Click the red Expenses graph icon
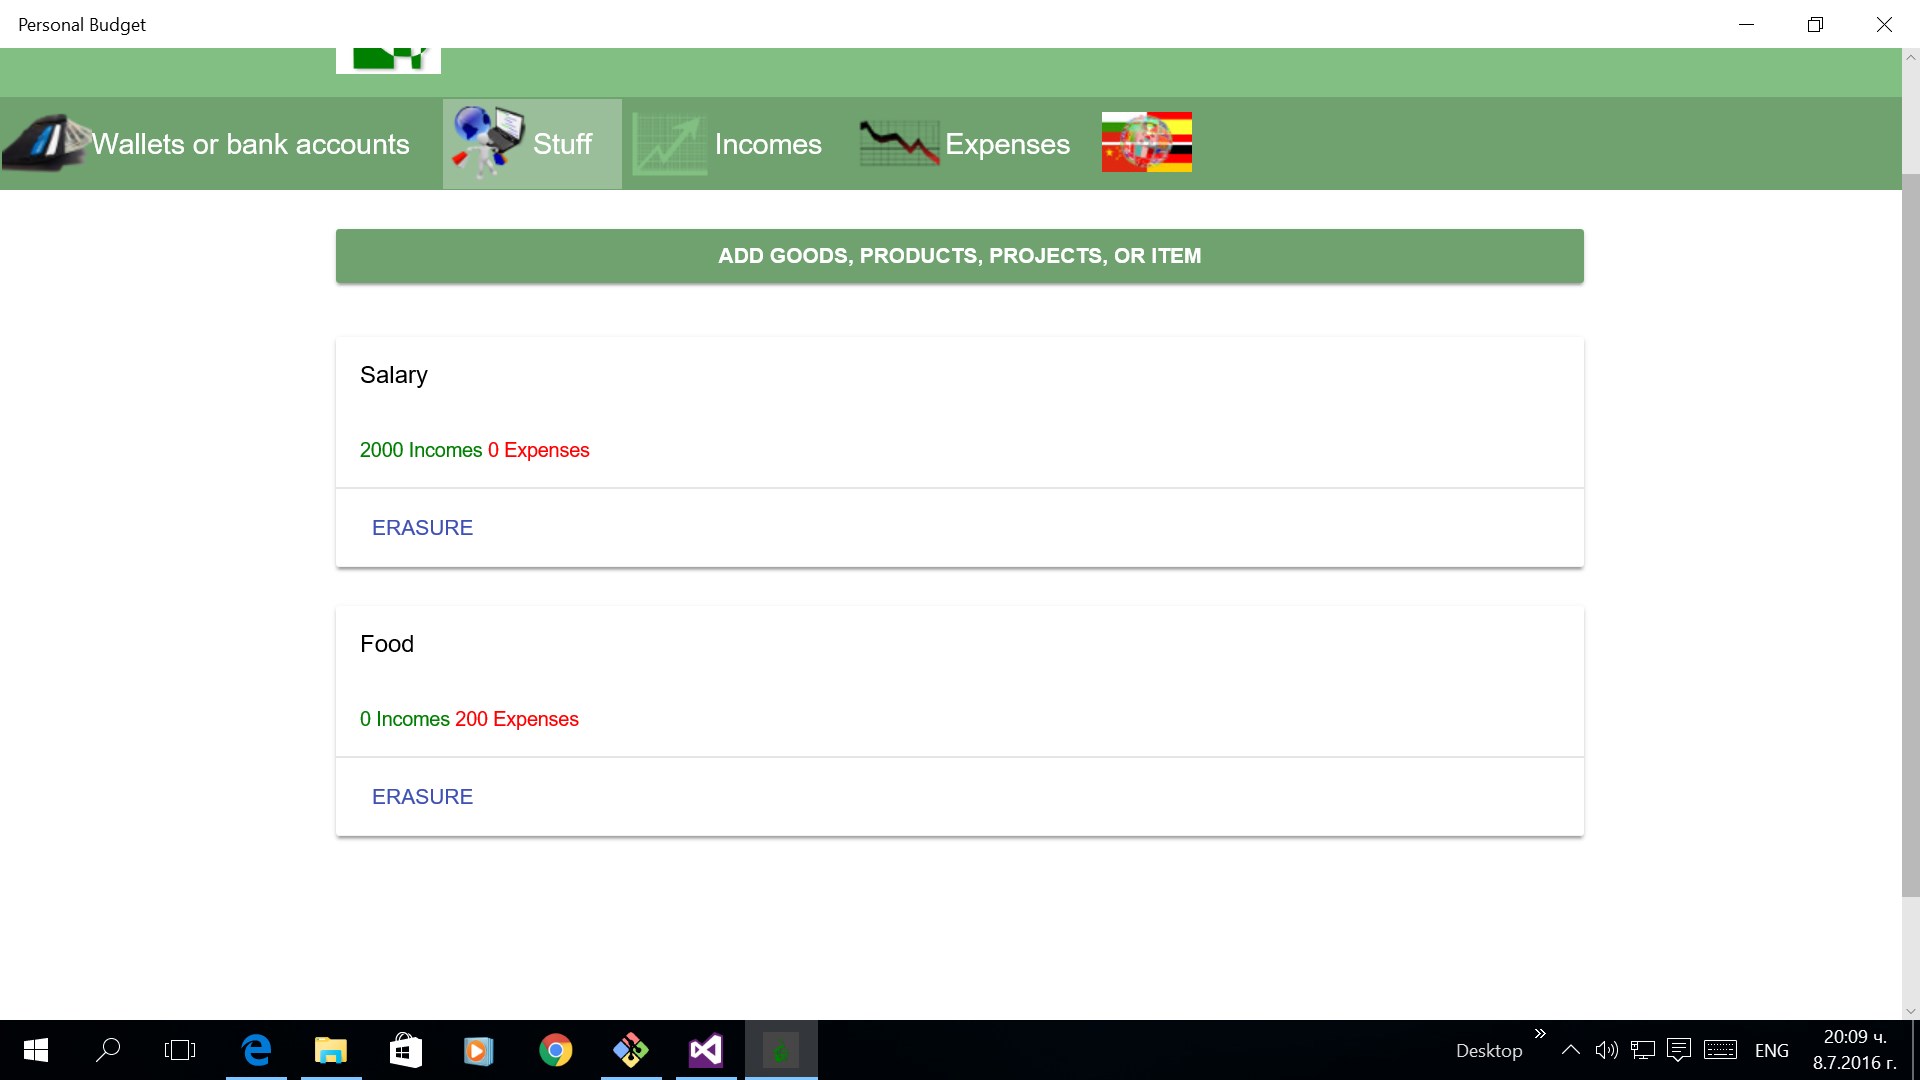The image size is (1920, 1080). pos(898,144)
